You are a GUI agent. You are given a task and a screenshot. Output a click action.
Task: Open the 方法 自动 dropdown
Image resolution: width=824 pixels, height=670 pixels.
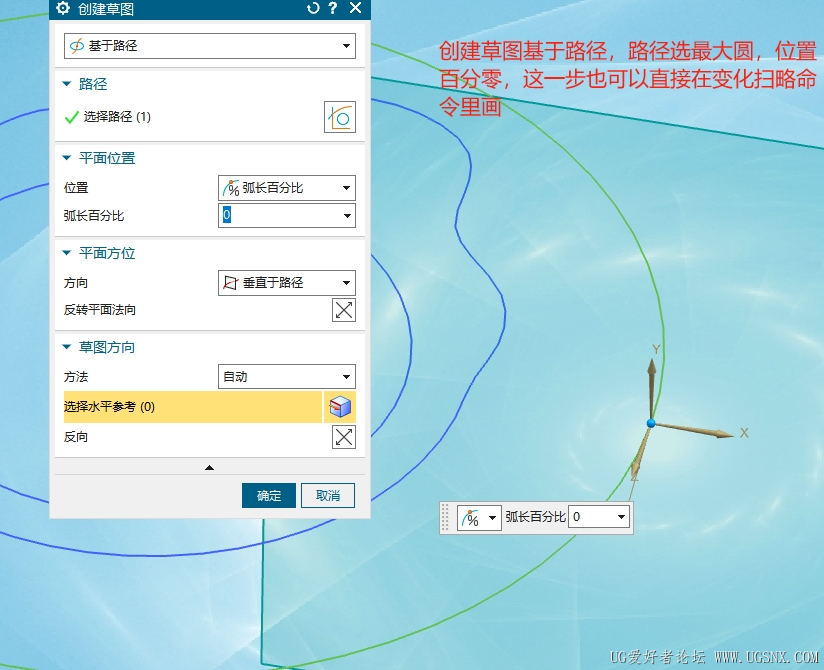point(286,377)
